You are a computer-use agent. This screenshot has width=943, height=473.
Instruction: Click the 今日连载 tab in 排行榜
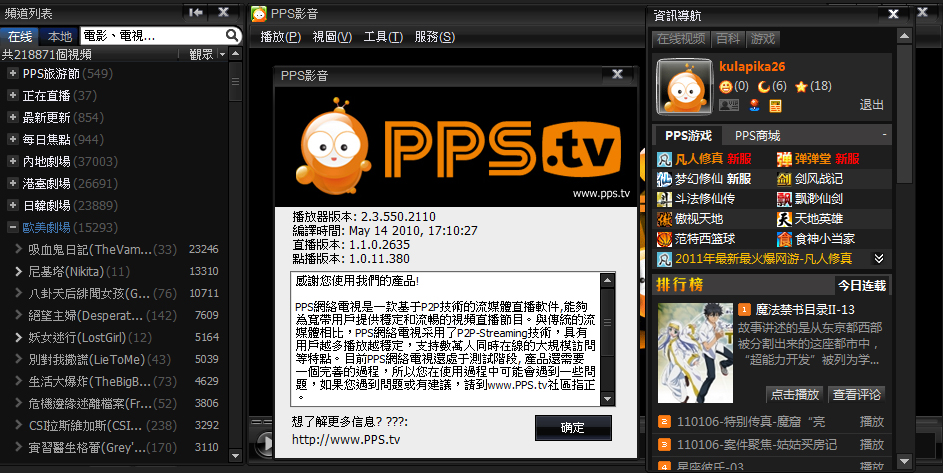pos(862,285)
